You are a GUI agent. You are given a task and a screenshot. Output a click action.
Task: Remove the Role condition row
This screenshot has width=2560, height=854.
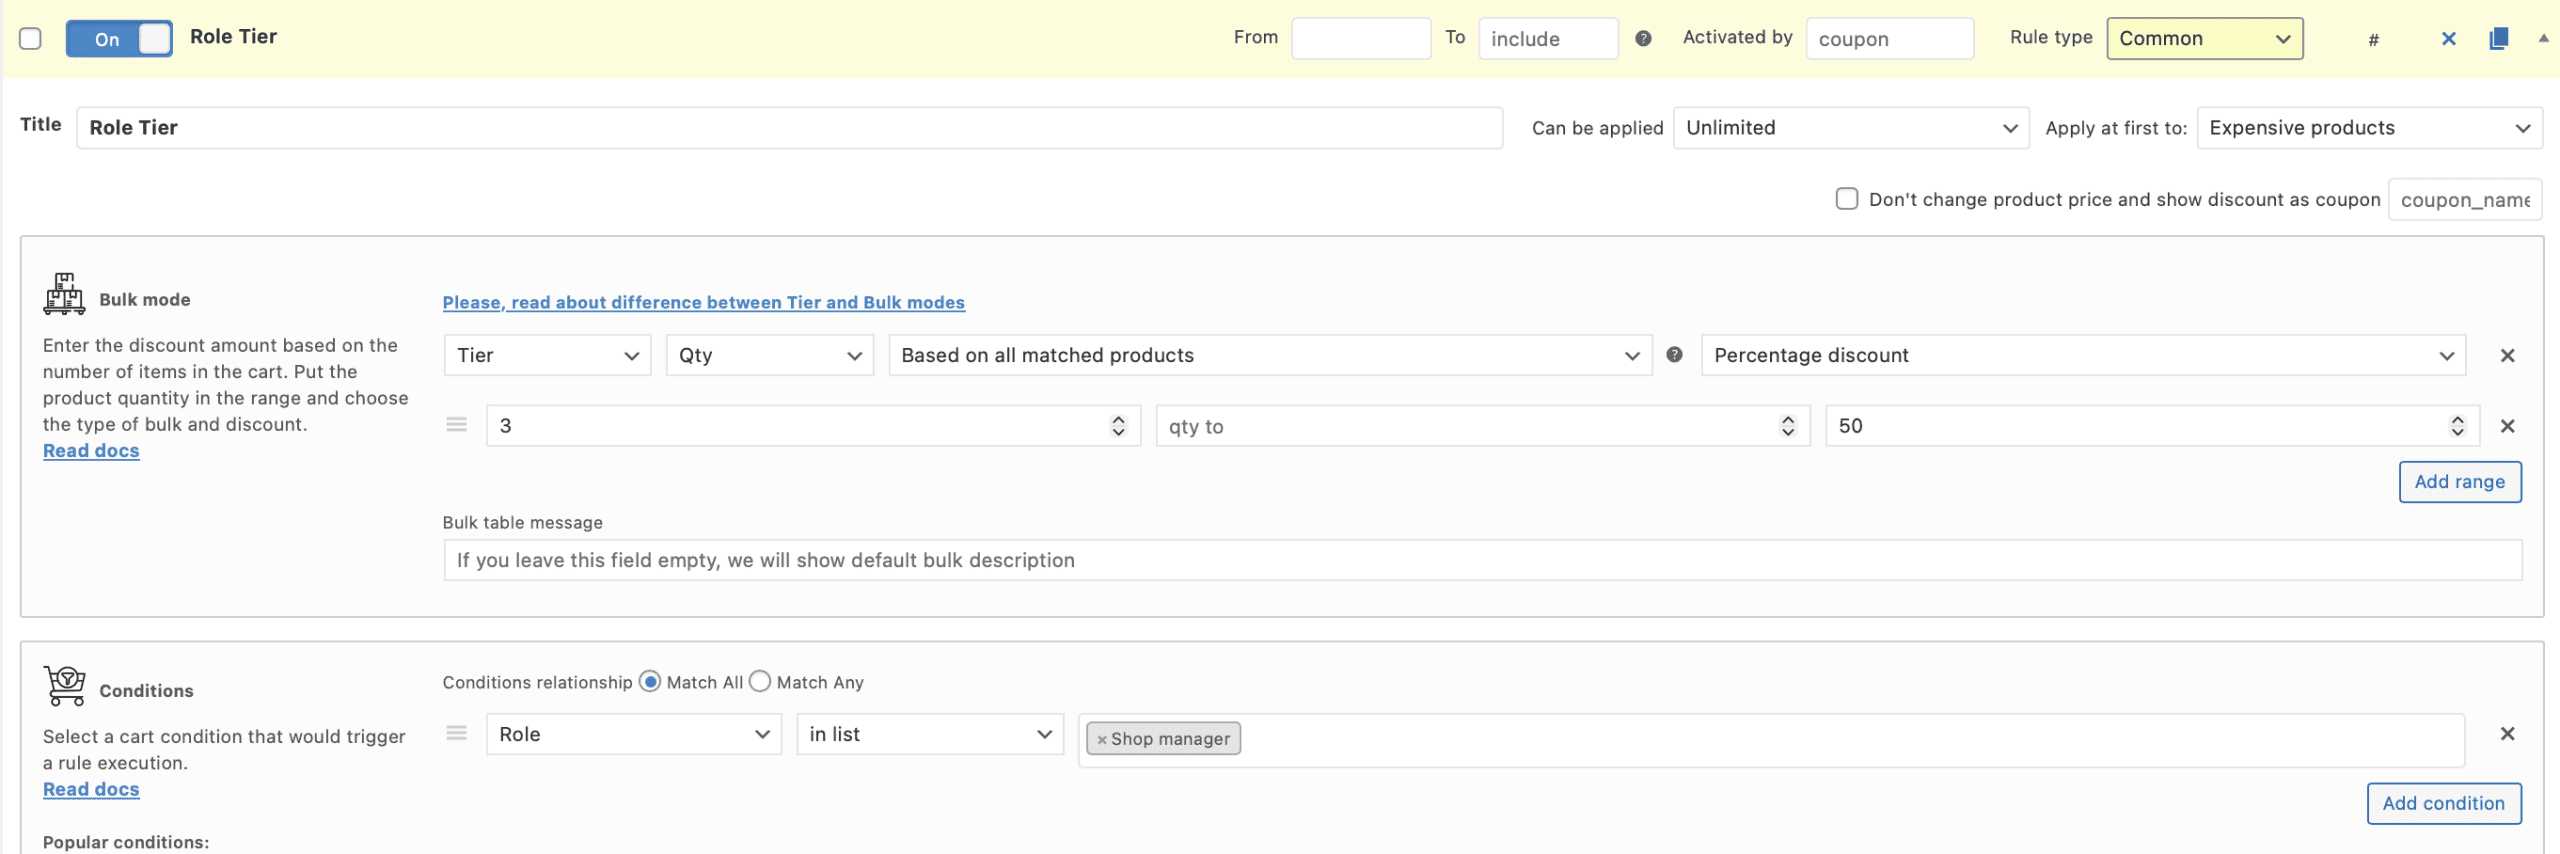2507,734
